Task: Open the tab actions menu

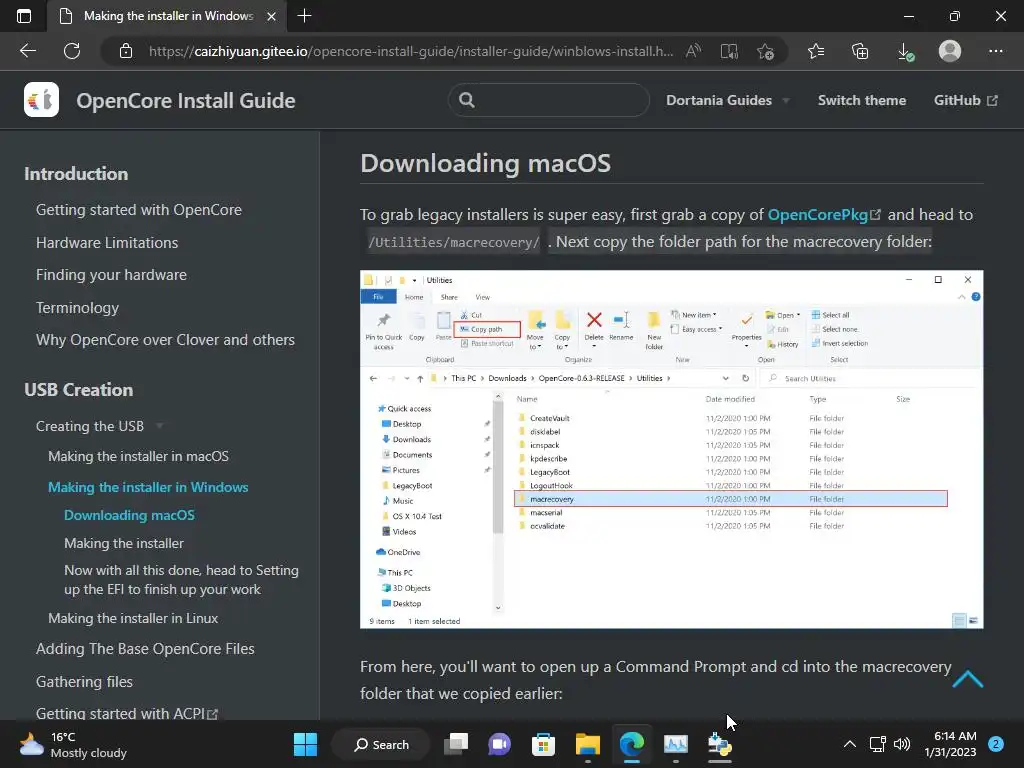Action: coord(24,16)
